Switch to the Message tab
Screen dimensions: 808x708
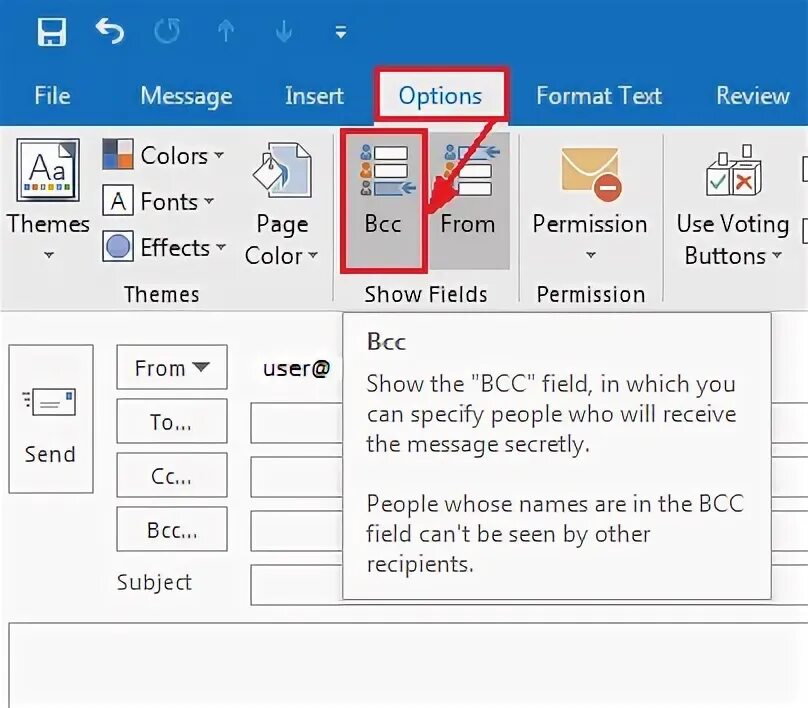click(x=186, y=96)
